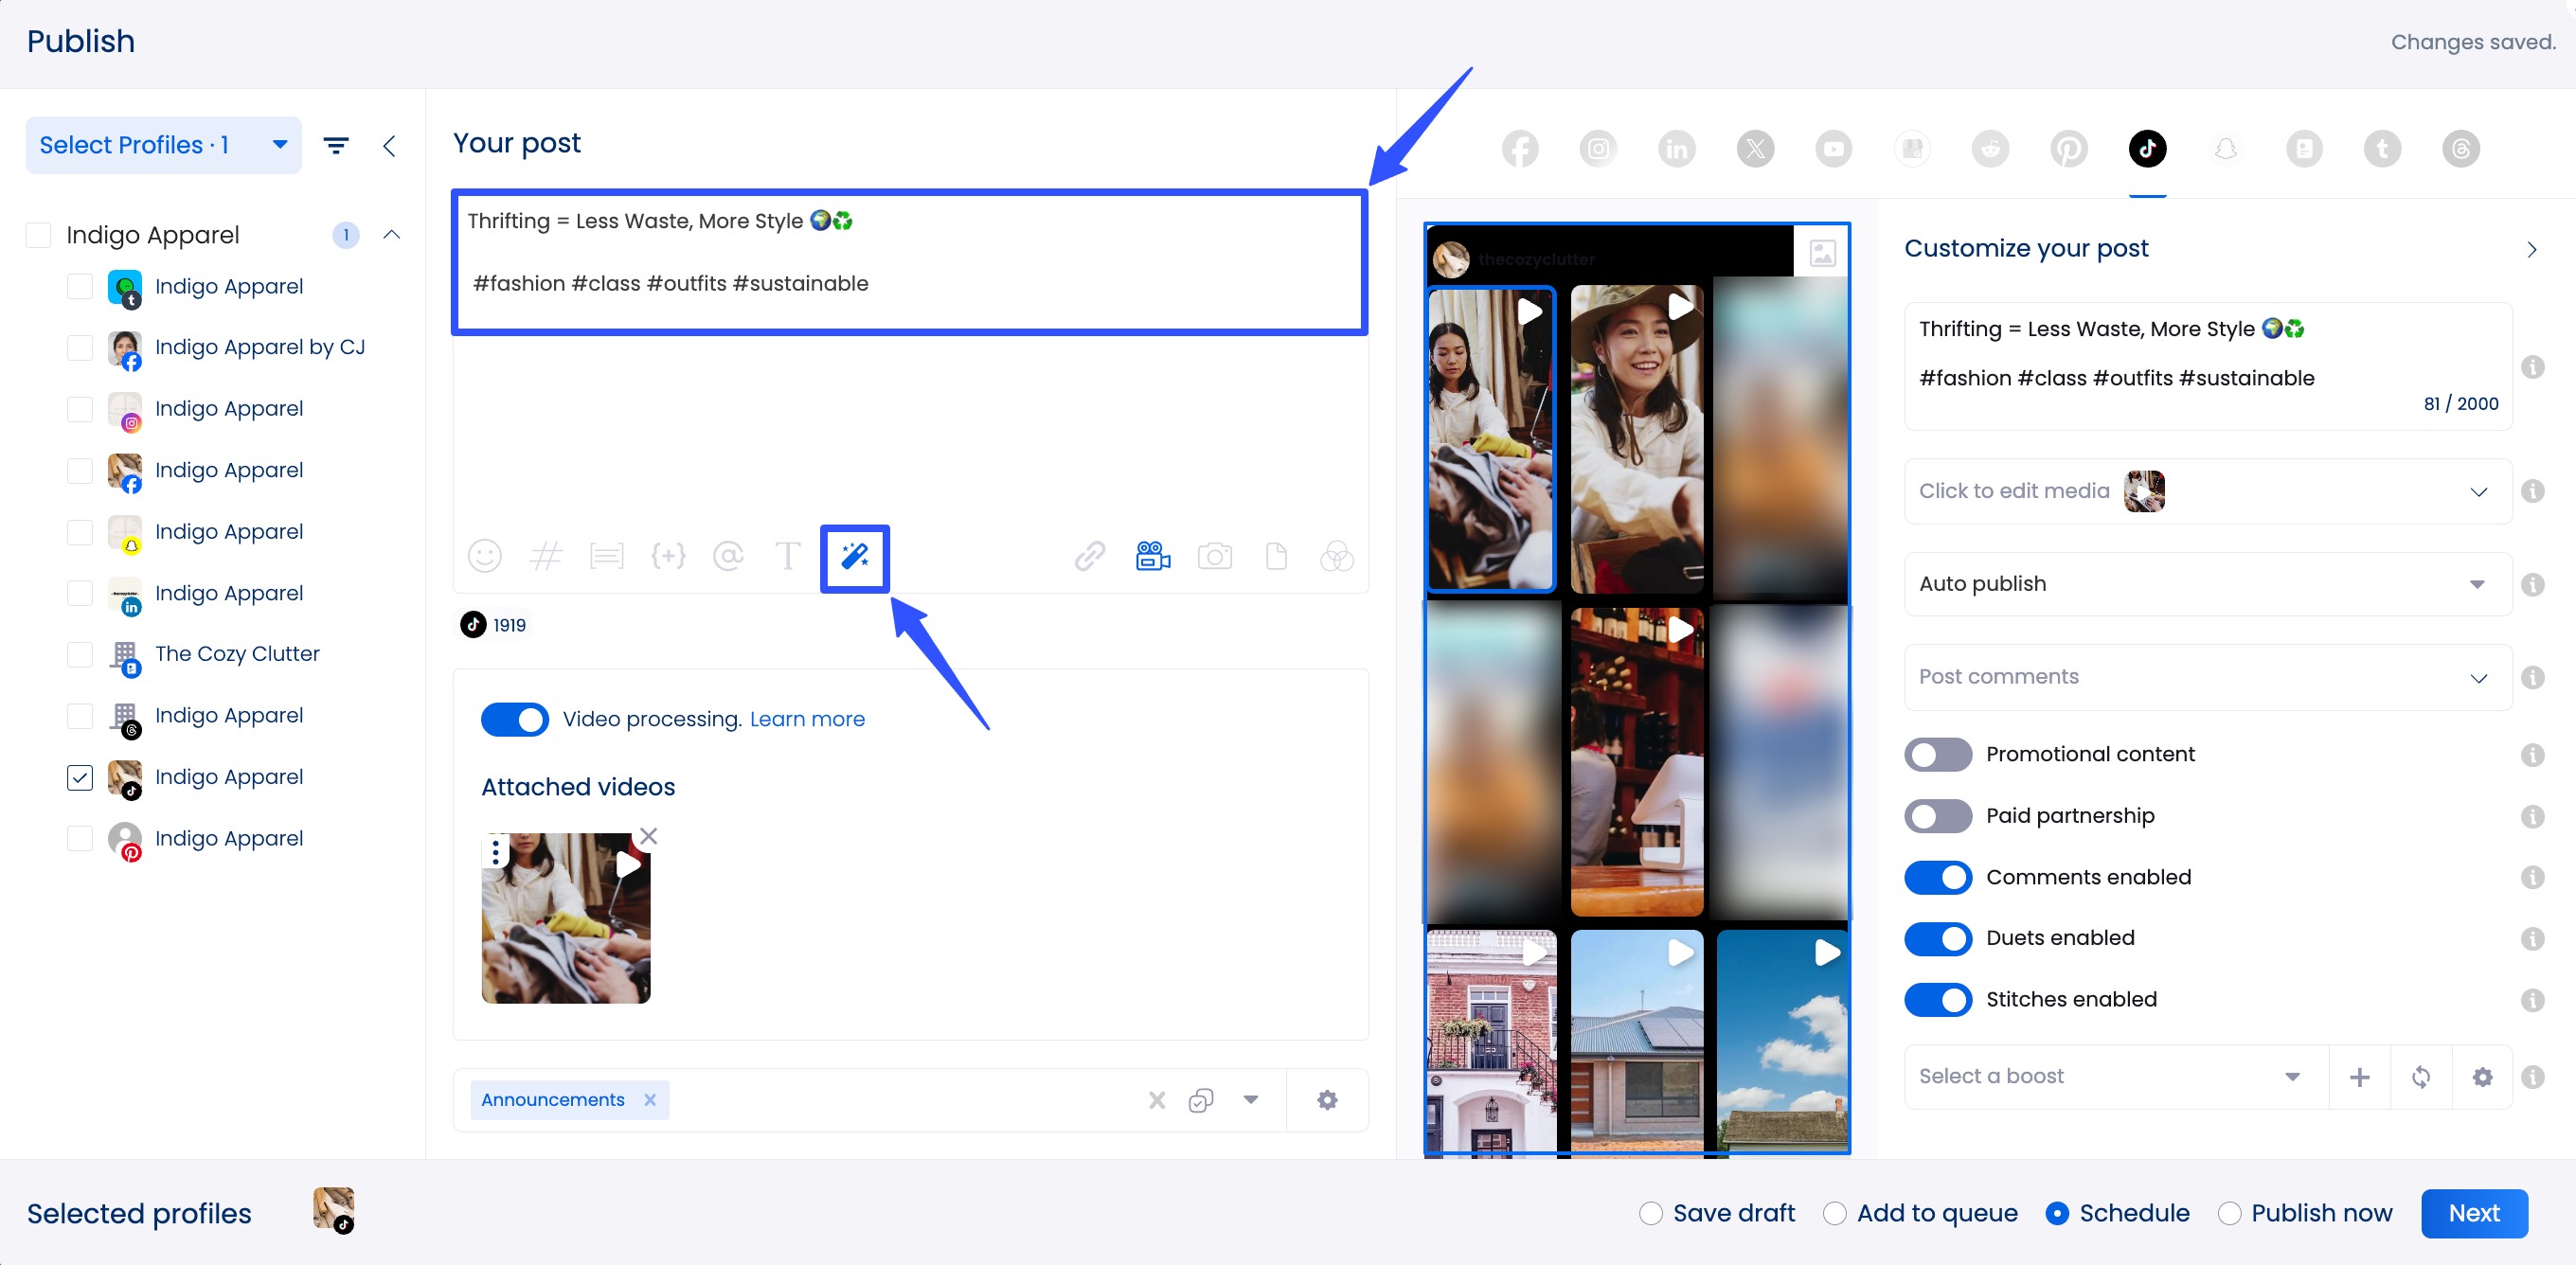Viewport: 2576px width, 1265px height.
Task: Select the TikTok network preview icon
Action: [2146, 148]
